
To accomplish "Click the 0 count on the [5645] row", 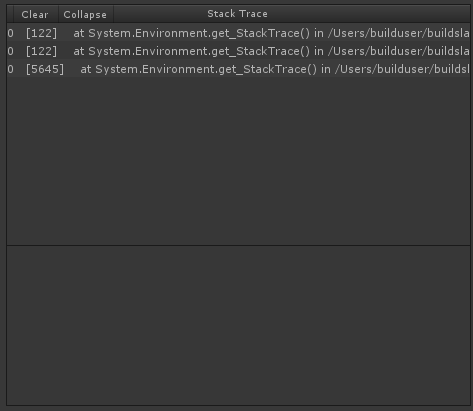I will [11, 69].
